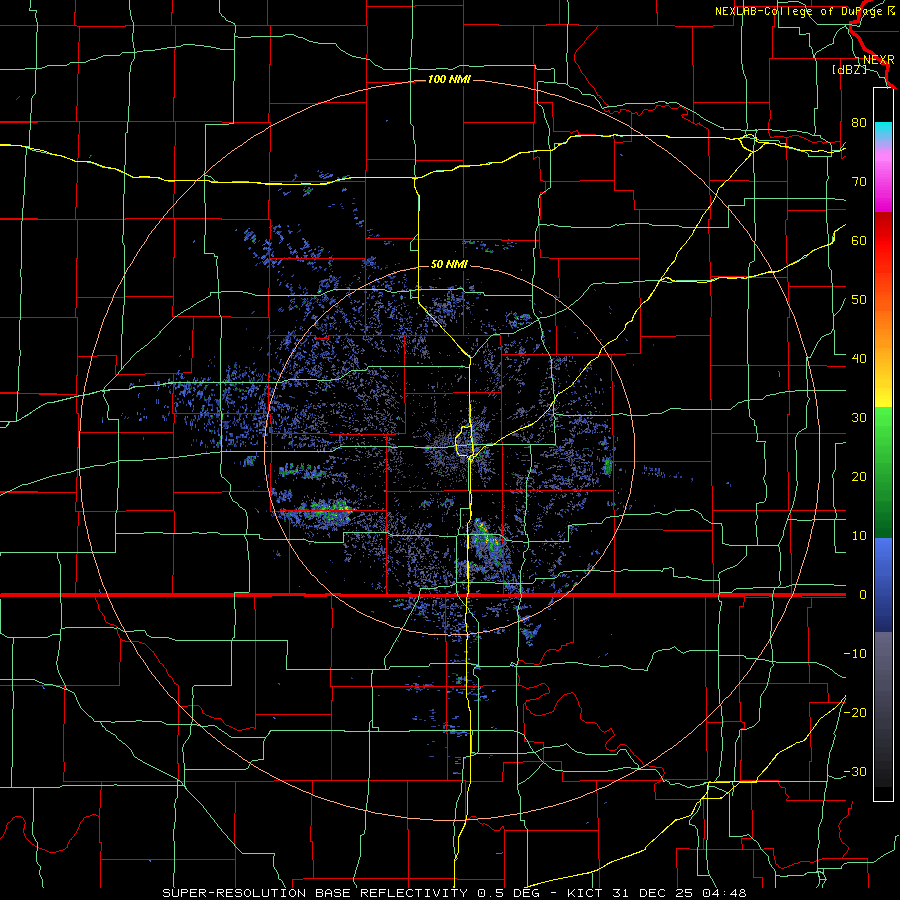This screenshot has height=900, width=900.
Task: Click the 50 NMI range ring label
Action: click(x=449, y=264)
